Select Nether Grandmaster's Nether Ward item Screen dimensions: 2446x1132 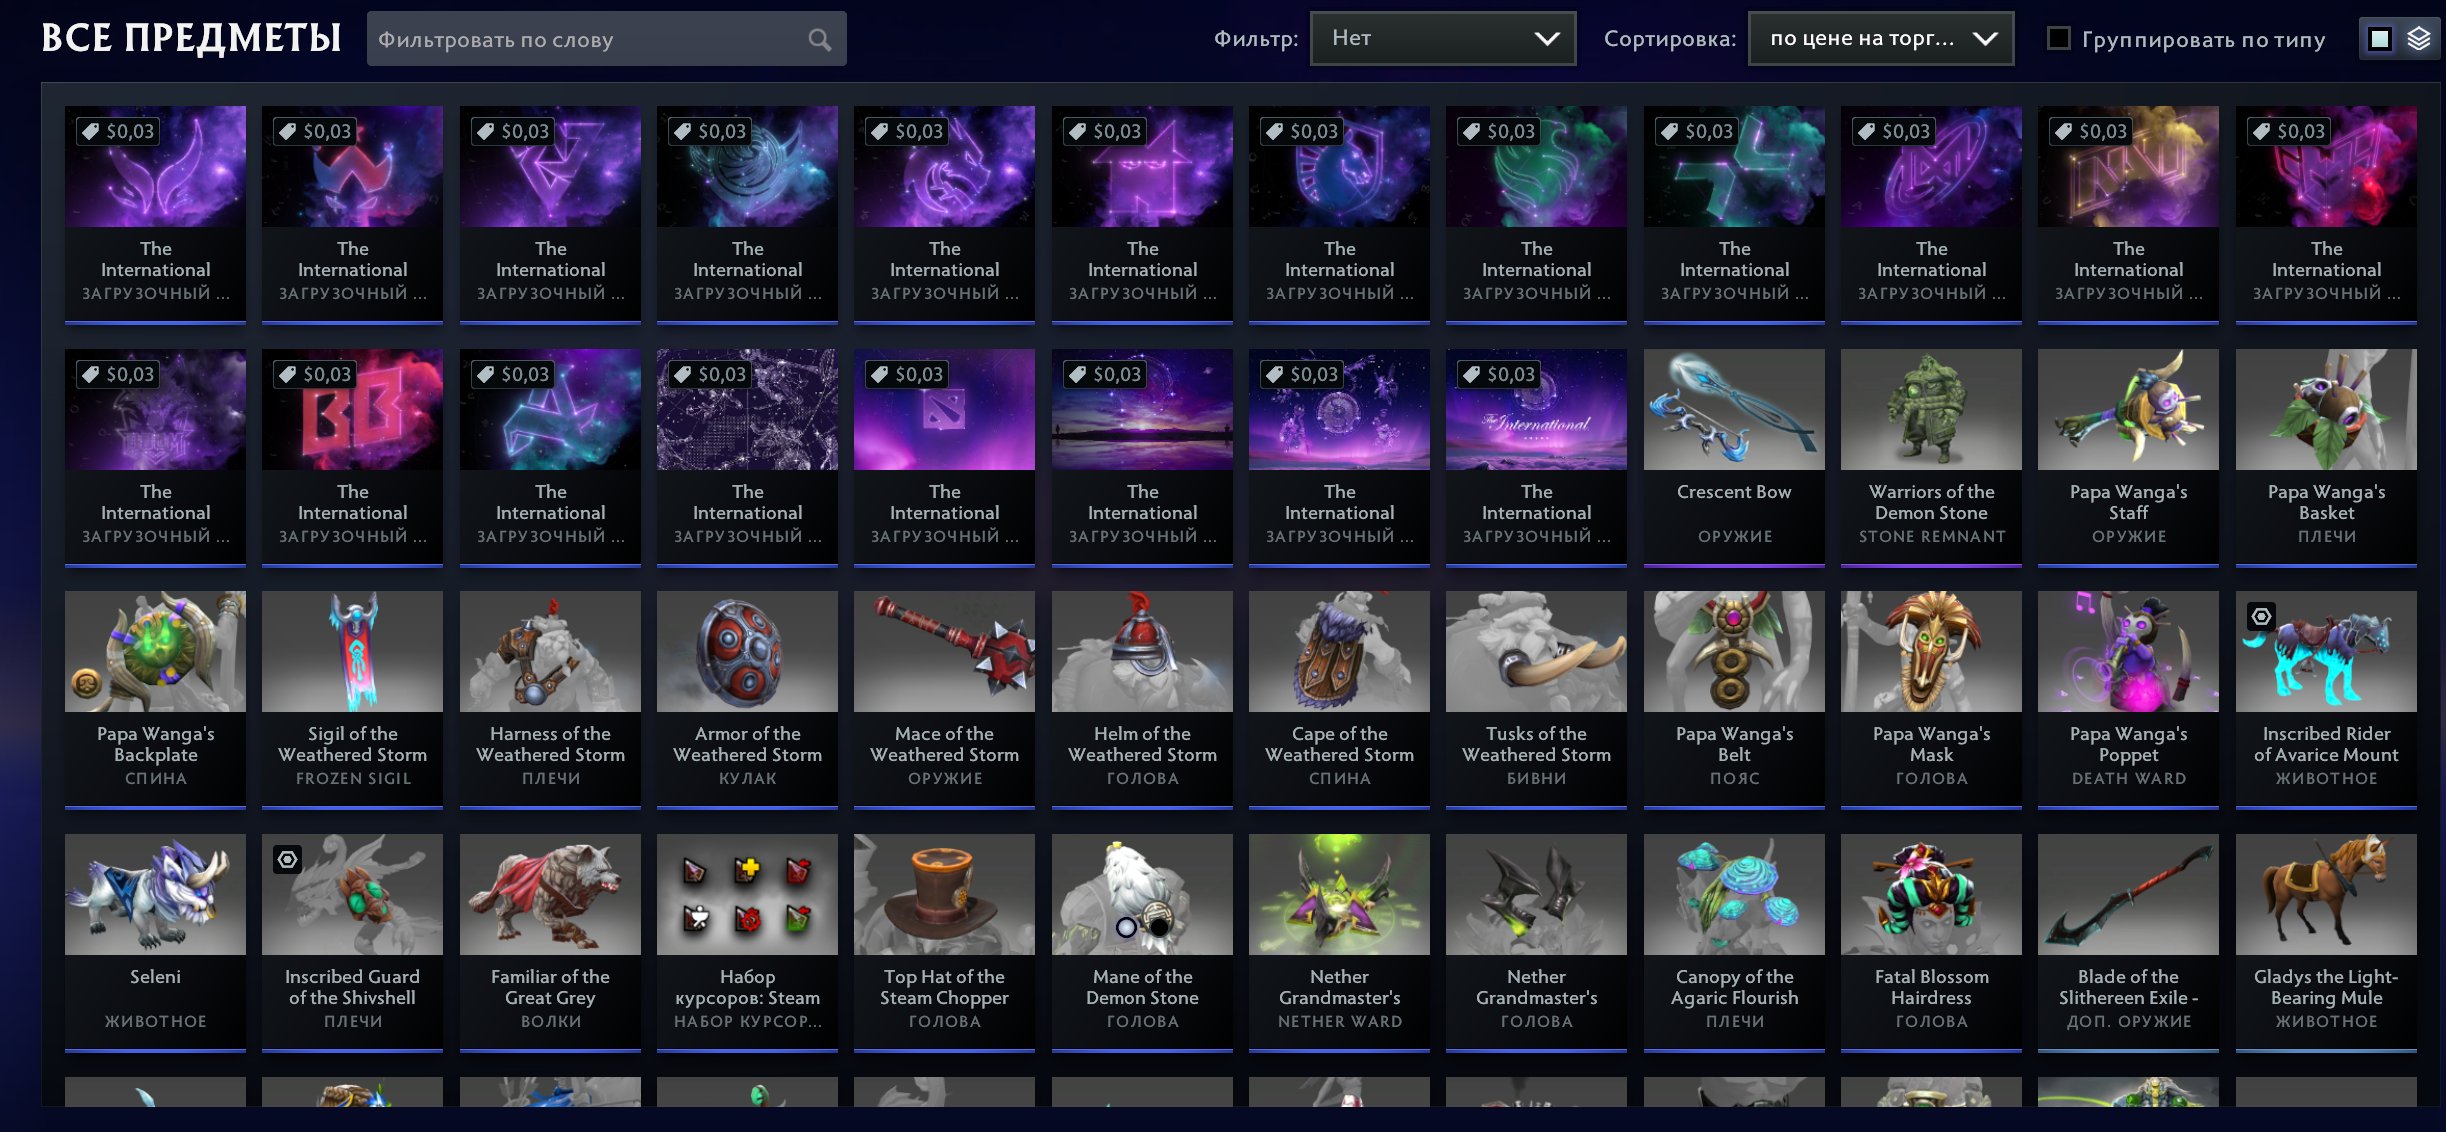coord(1339,941)
